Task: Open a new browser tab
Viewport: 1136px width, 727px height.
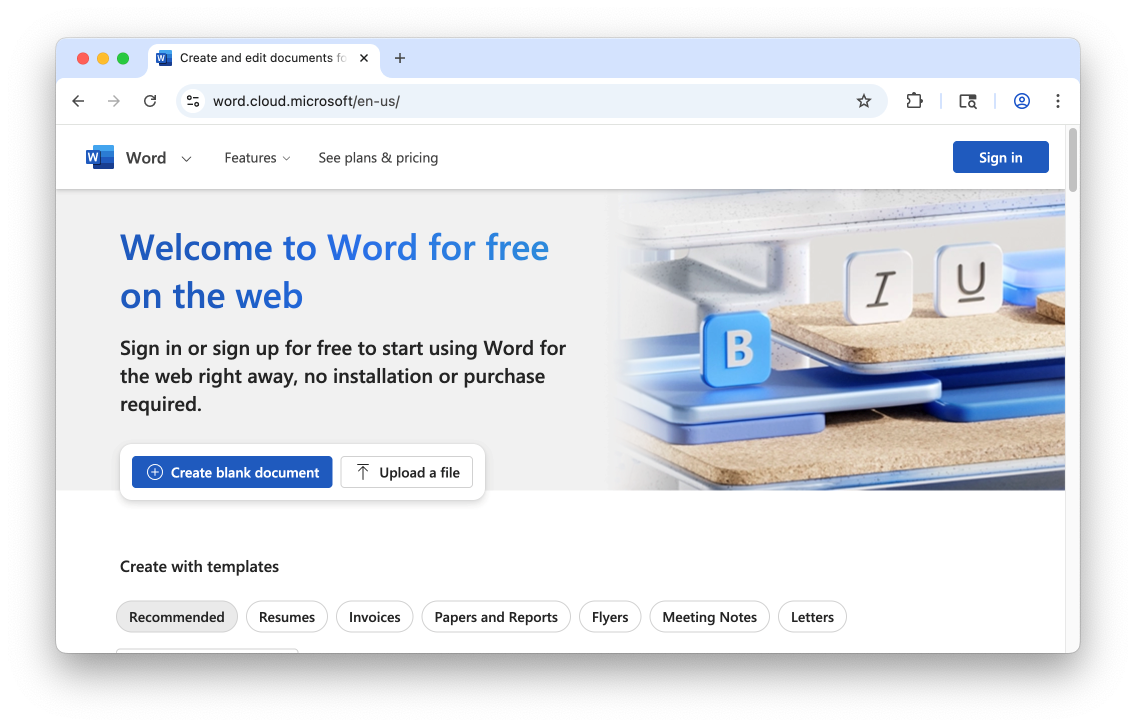Action: coord(400,58)
